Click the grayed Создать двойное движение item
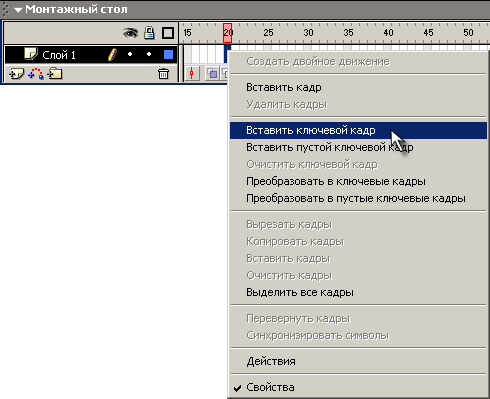The image size is (490, 399). coord(358,62)
